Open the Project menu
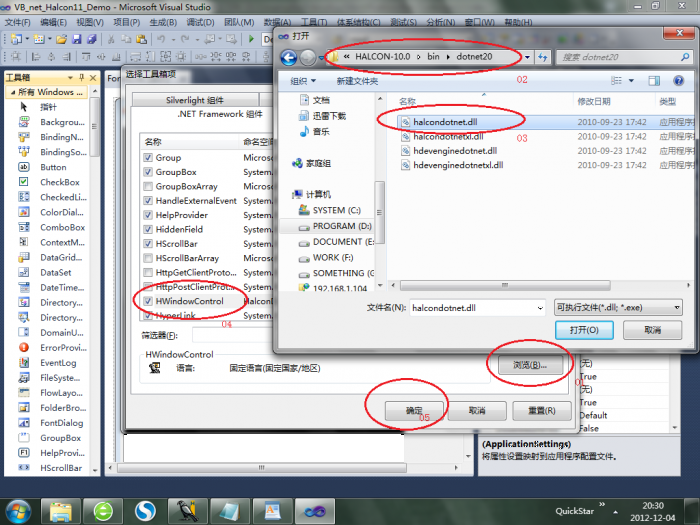This screenshot has height=525, width=700. pos(126,22)
